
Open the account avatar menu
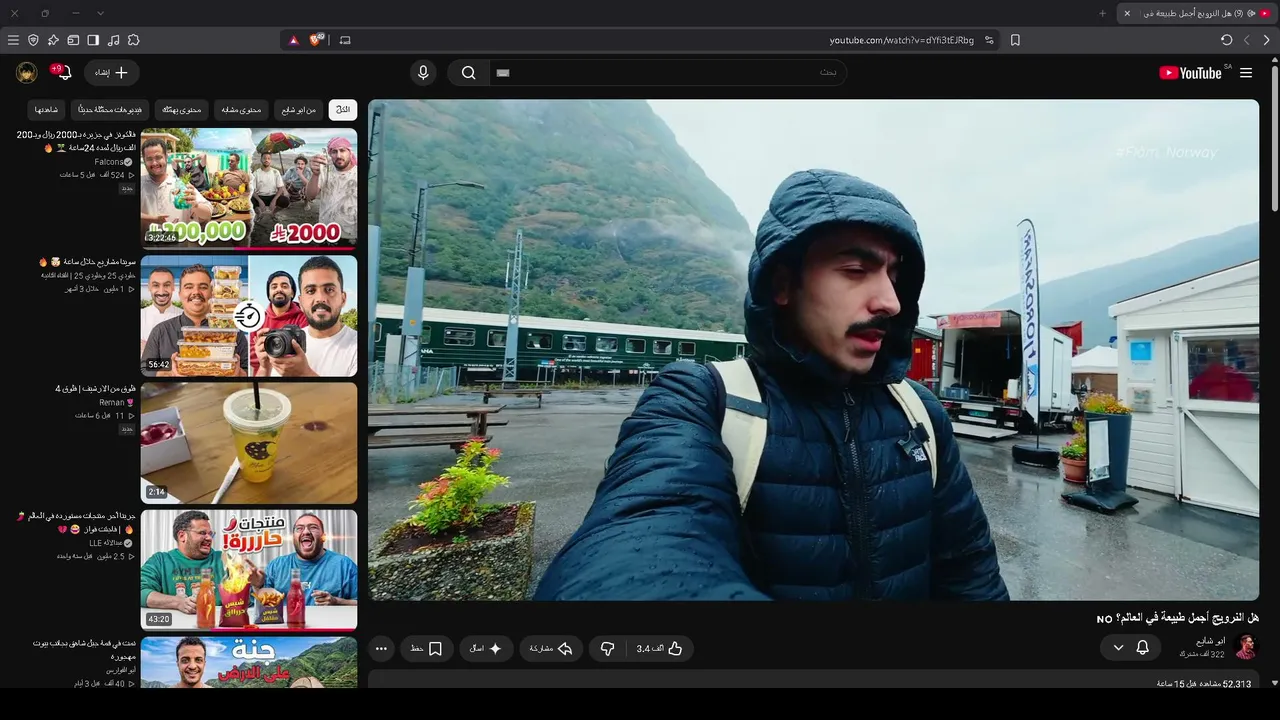click(x=27, y=73)
